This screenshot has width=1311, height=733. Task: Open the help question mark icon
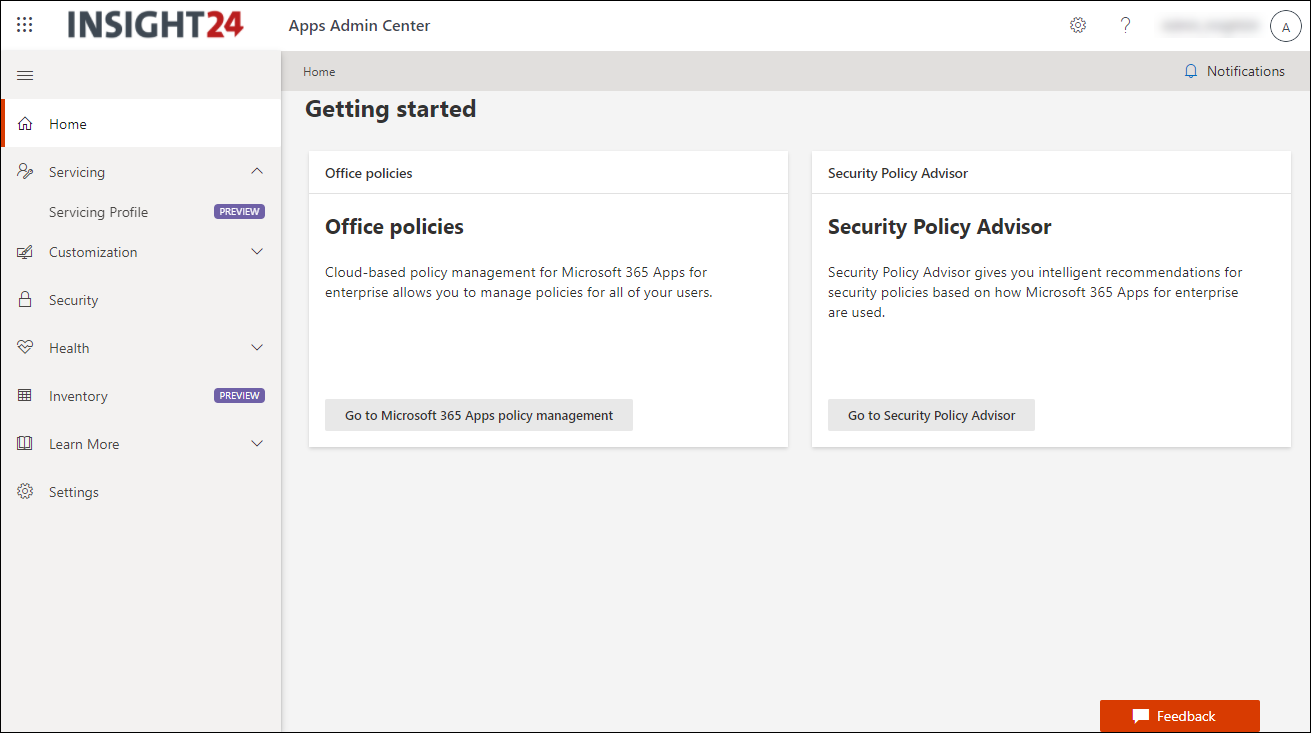(1126, 25)
